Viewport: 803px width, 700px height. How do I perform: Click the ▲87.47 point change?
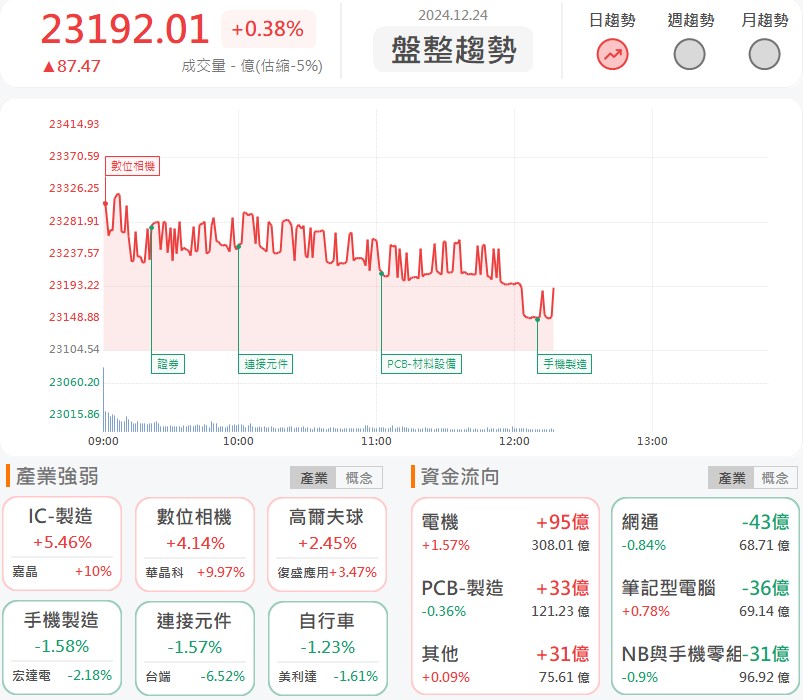click(x=72, y=66)
